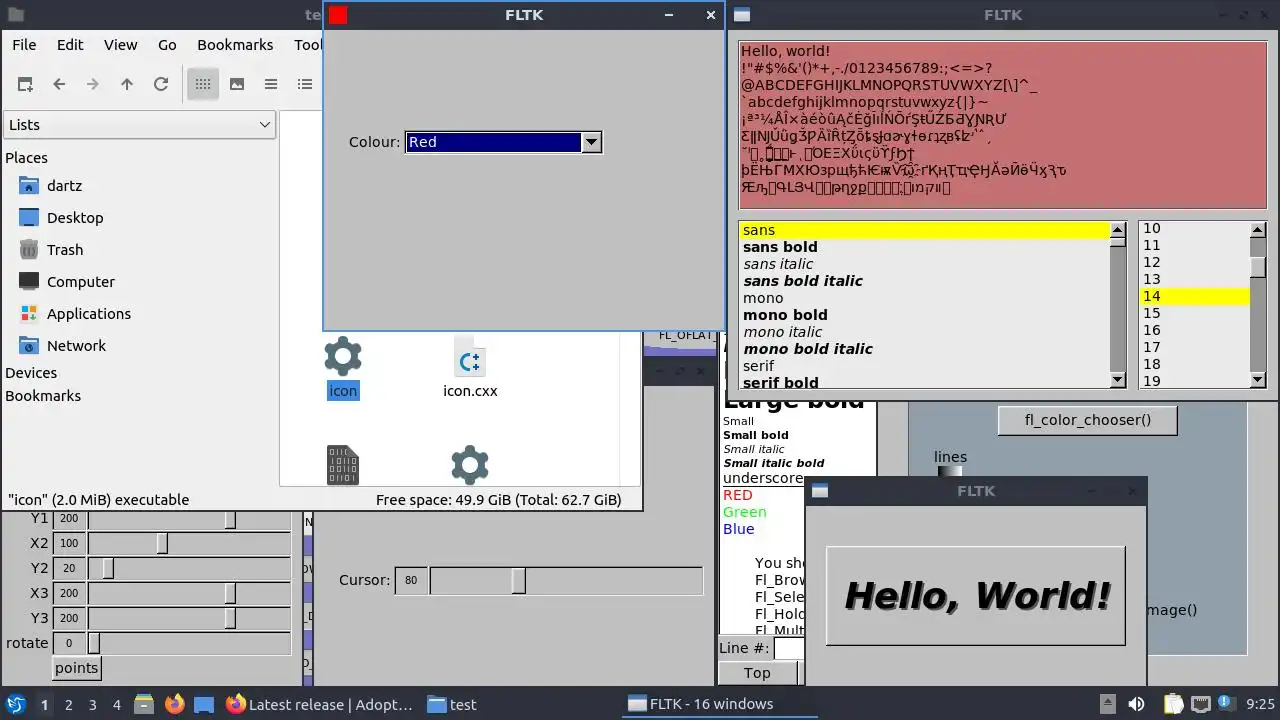Select the icon.cxx source file
This screenshot has height=720, width=1280.
tap(470, 368)
